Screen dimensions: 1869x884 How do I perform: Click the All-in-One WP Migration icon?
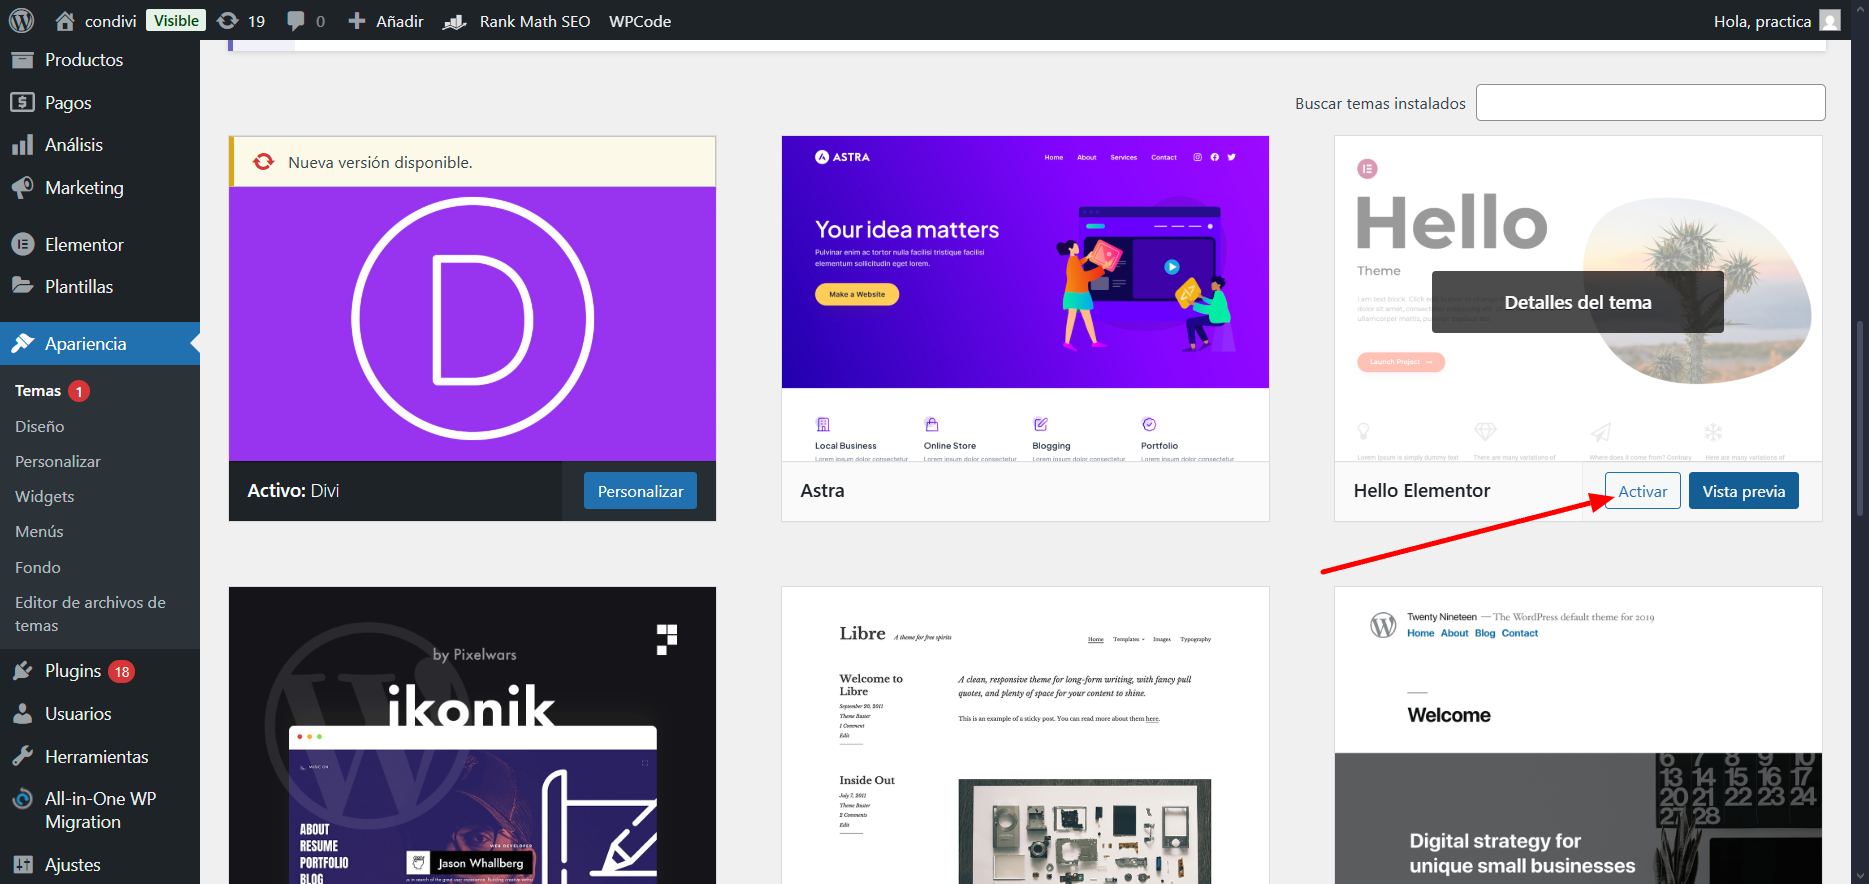coord(23,799)
